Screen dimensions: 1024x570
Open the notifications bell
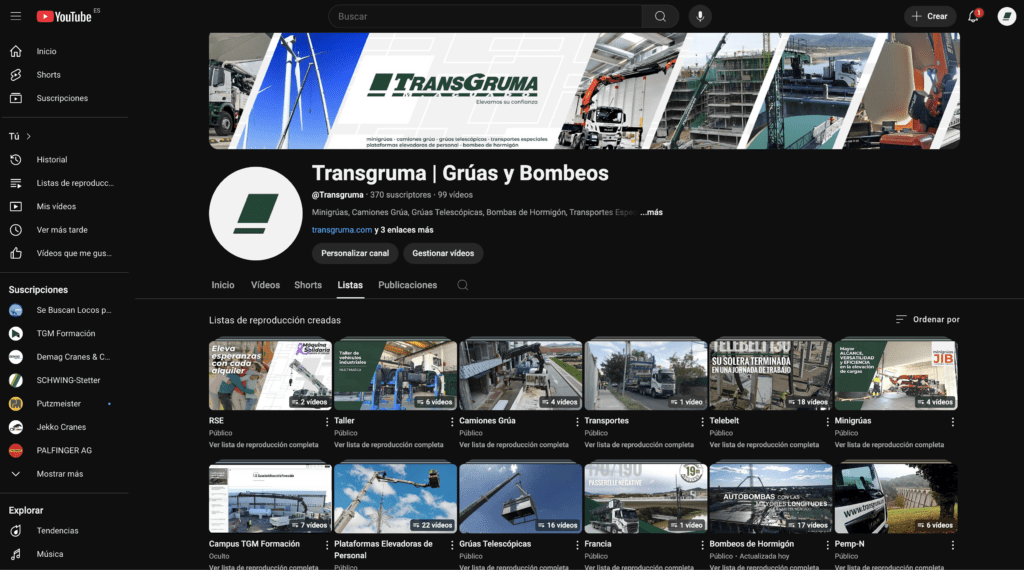pos(974,16)
